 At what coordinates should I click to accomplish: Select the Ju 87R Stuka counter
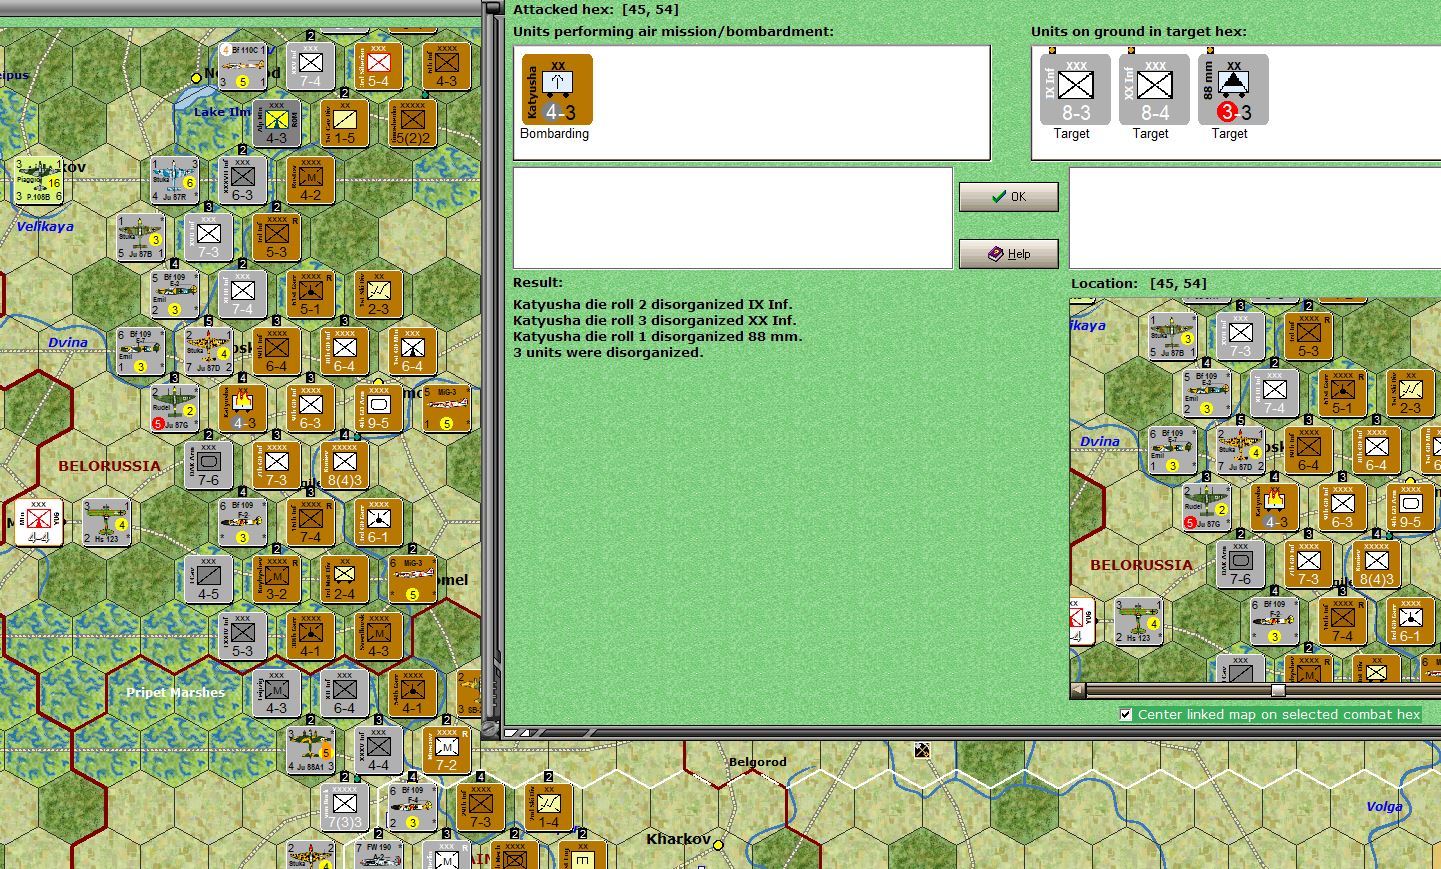175,180
